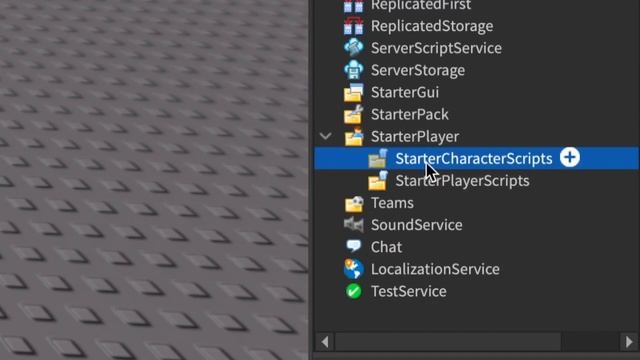Select ReplicatedFirst in the Explorer

point(421,5)
